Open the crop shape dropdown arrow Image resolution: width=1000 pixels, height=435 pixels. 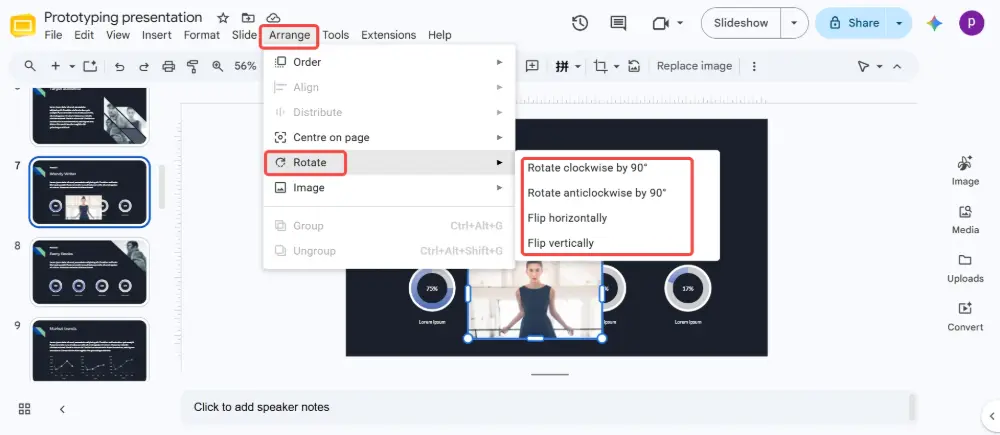tap(617, 66)
